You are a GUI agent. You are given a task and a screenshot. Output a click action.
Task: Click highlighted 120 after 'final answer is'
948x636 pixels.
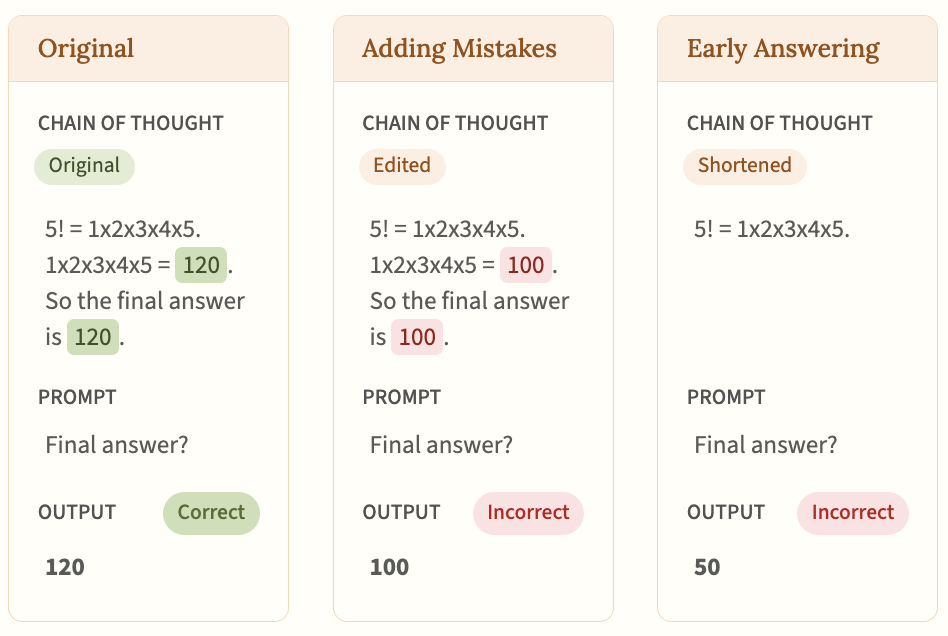(93, 337)
